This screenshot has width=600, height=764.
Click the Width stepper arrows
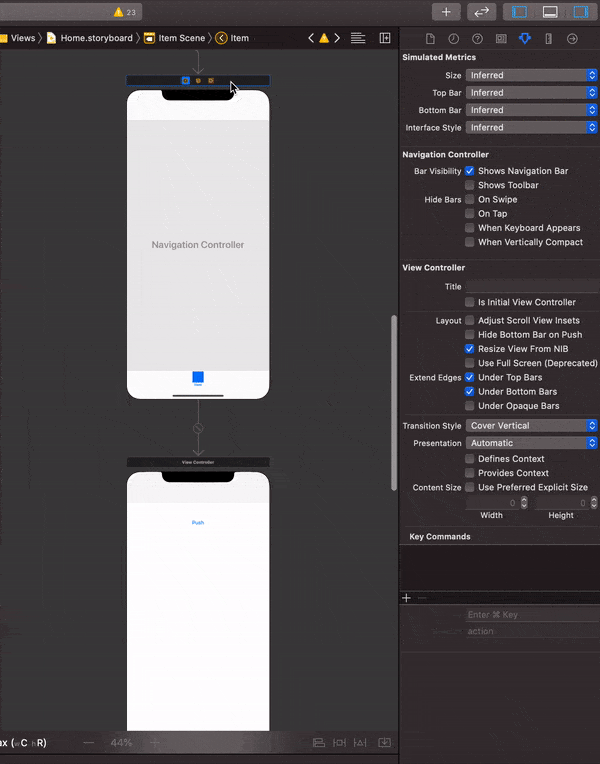tap(524, 502)
